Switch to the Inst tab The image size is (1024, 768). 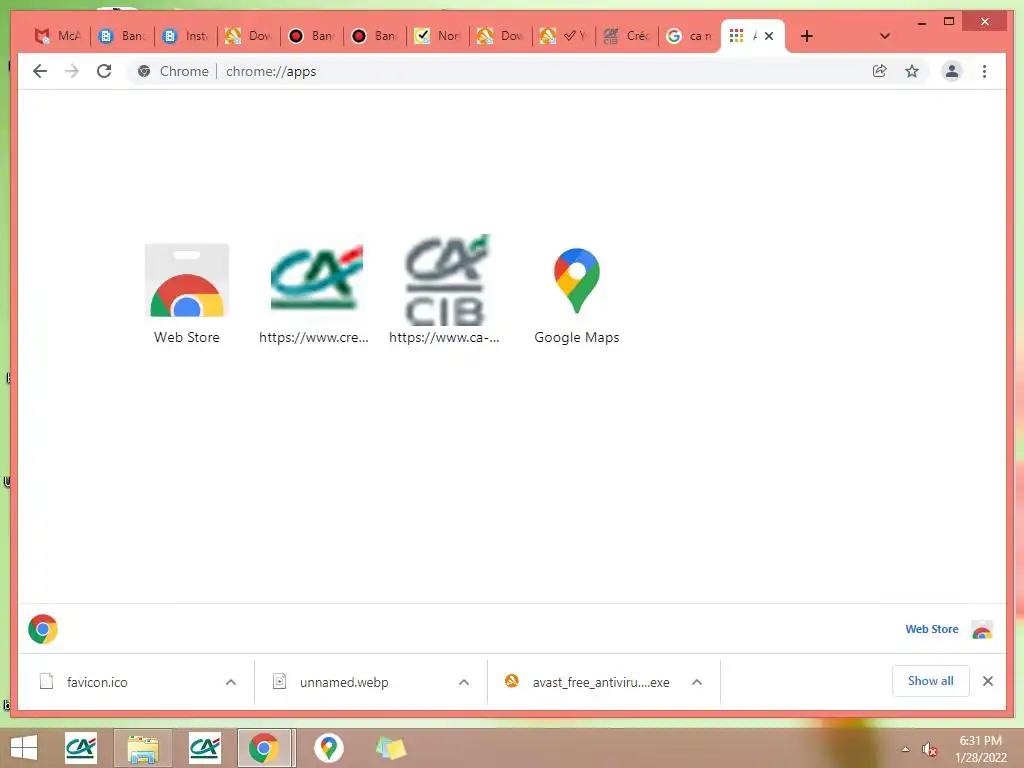point(187,36)
